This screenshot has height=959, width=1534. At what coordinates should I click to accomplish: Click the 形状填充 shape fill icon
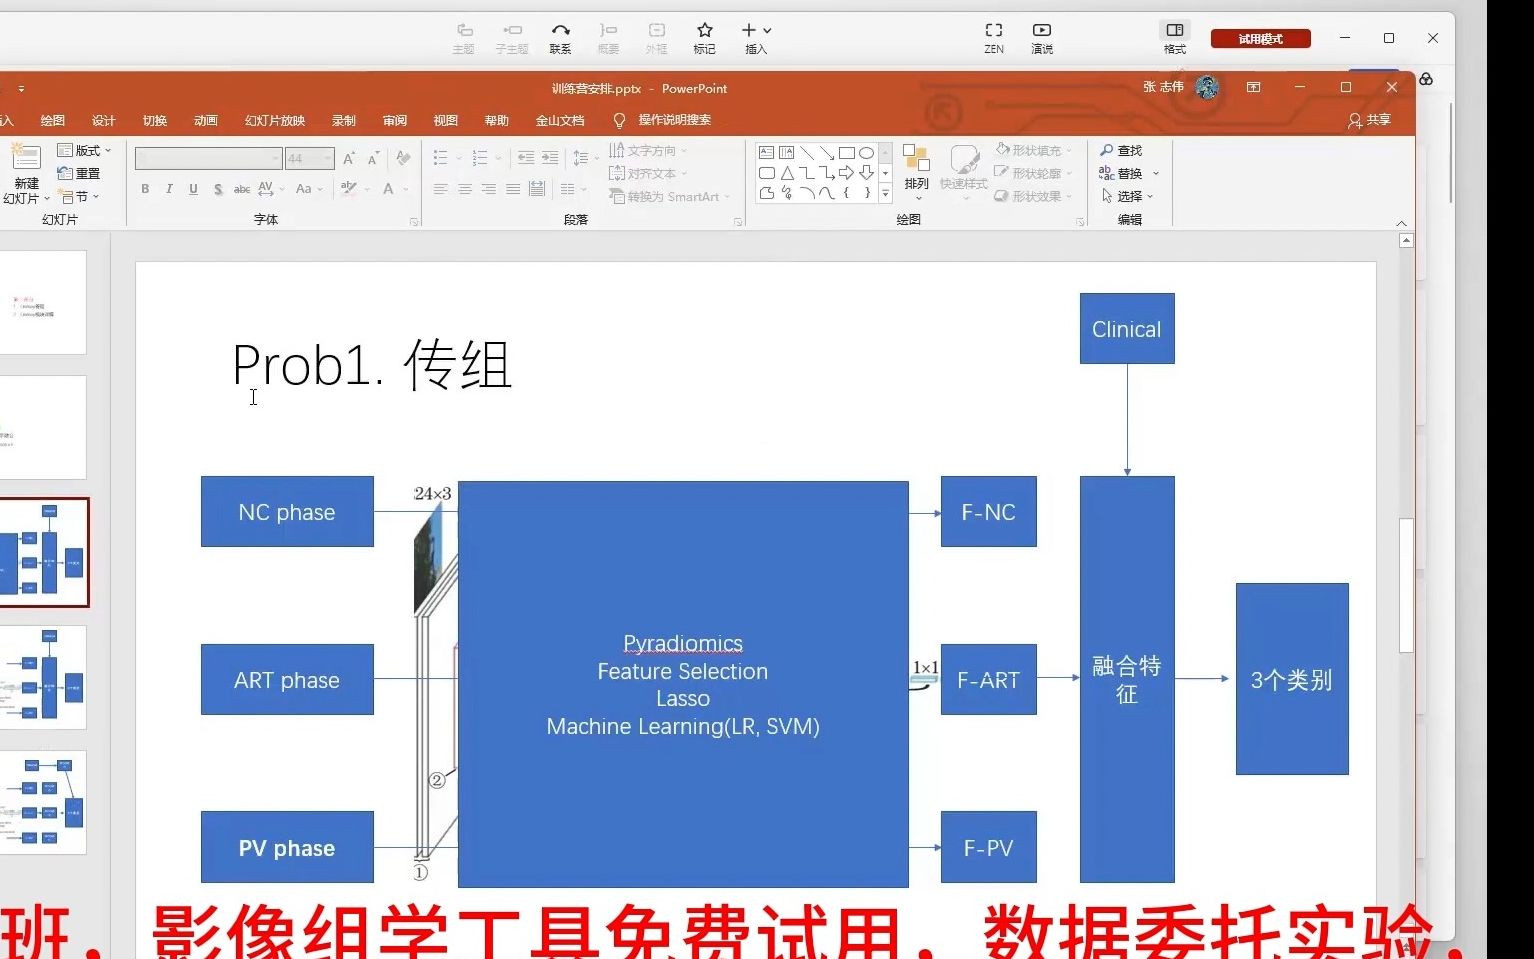[1032, 150]
